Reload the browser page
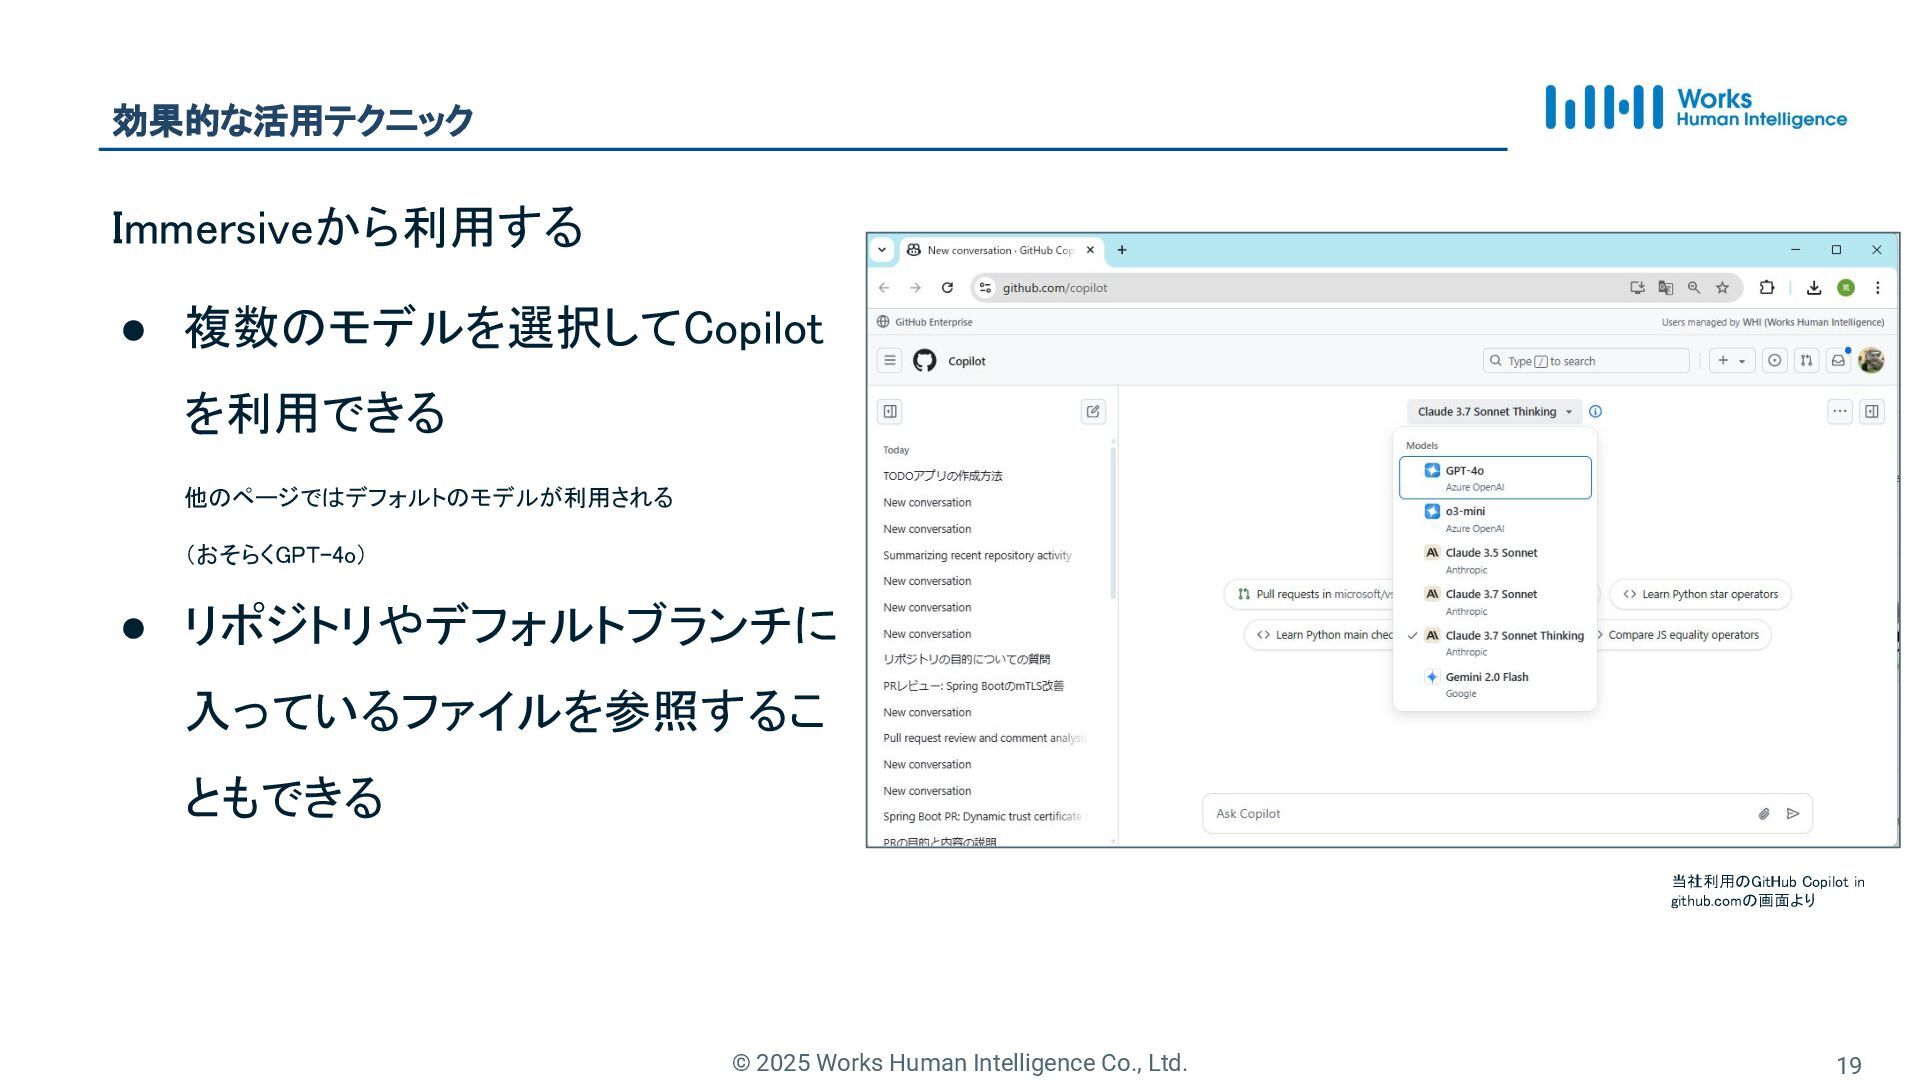The height and width of the screenshot is (1080, 1920). [947, 288]
